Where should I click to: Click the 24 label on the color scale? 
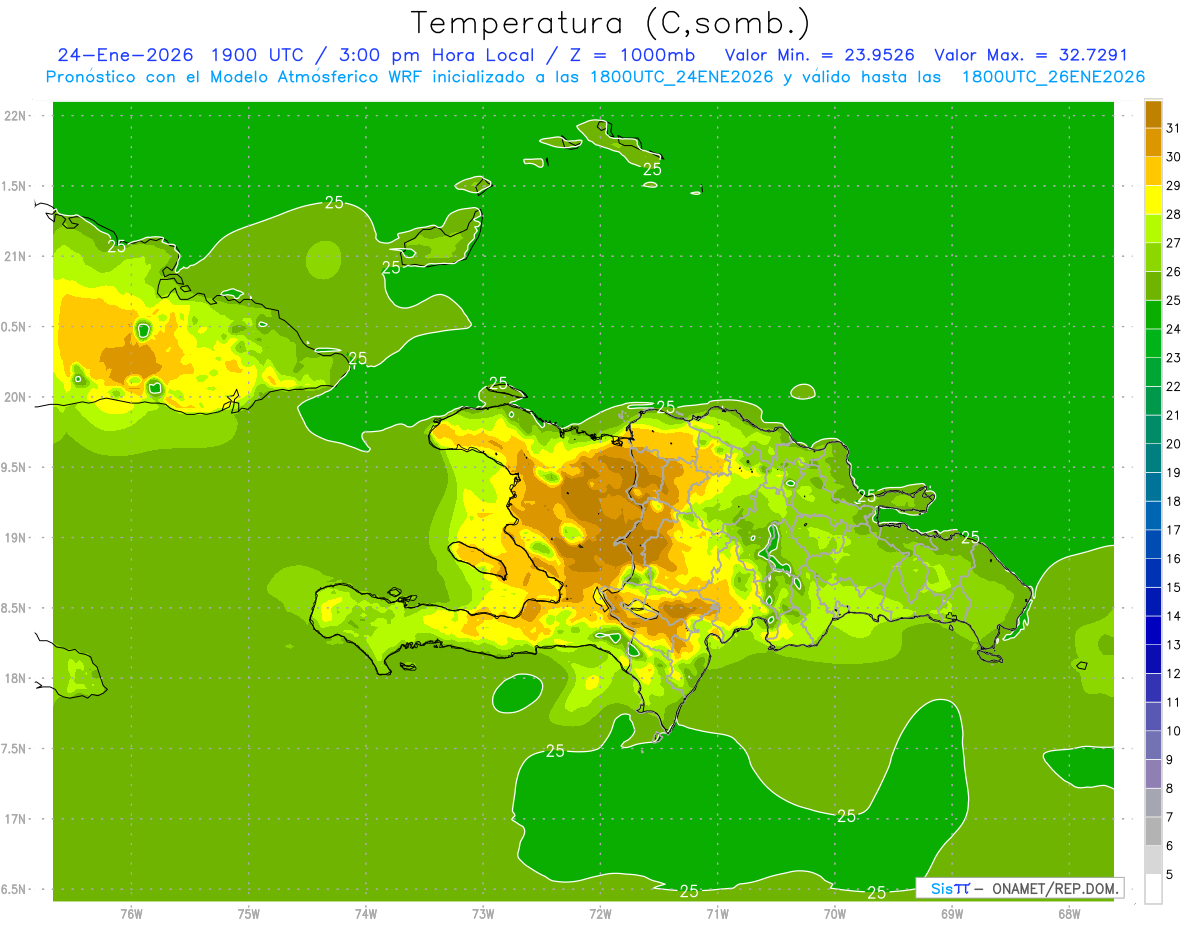pyautogui.click(x=1173, y=329)
